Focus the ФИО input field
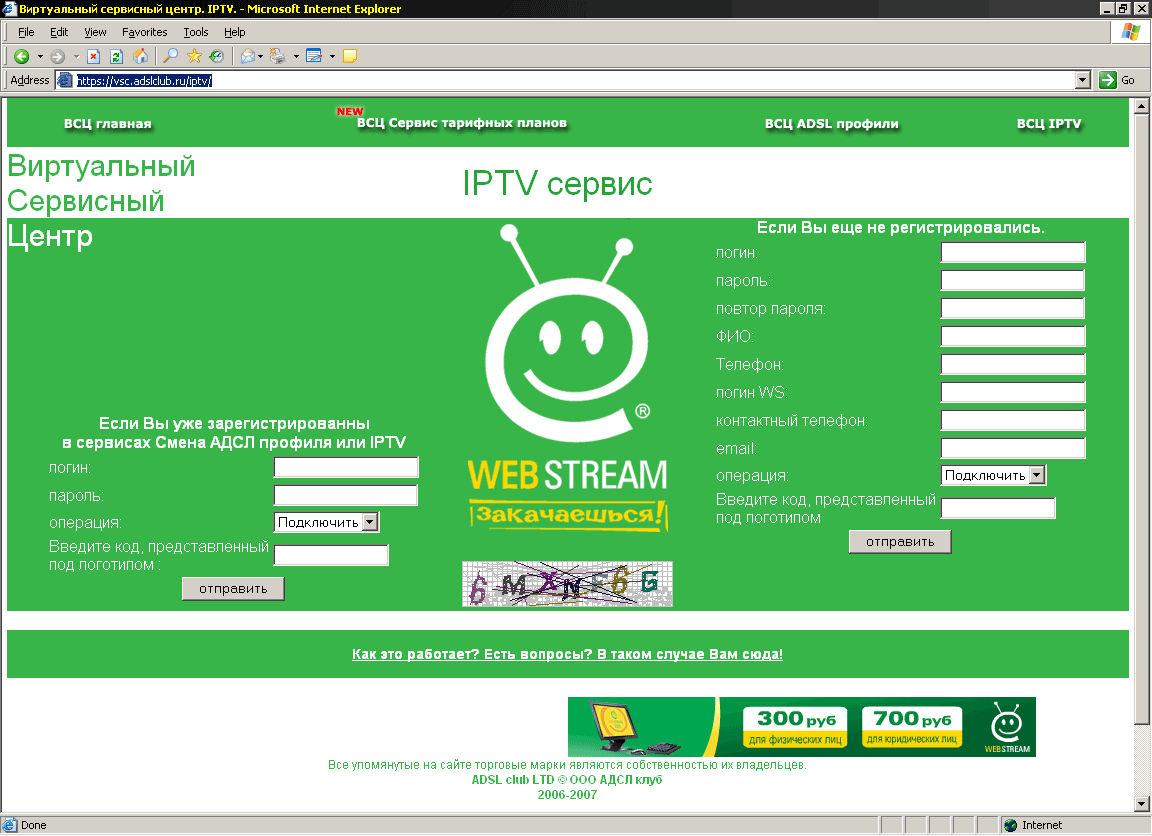 (1013, 336)
